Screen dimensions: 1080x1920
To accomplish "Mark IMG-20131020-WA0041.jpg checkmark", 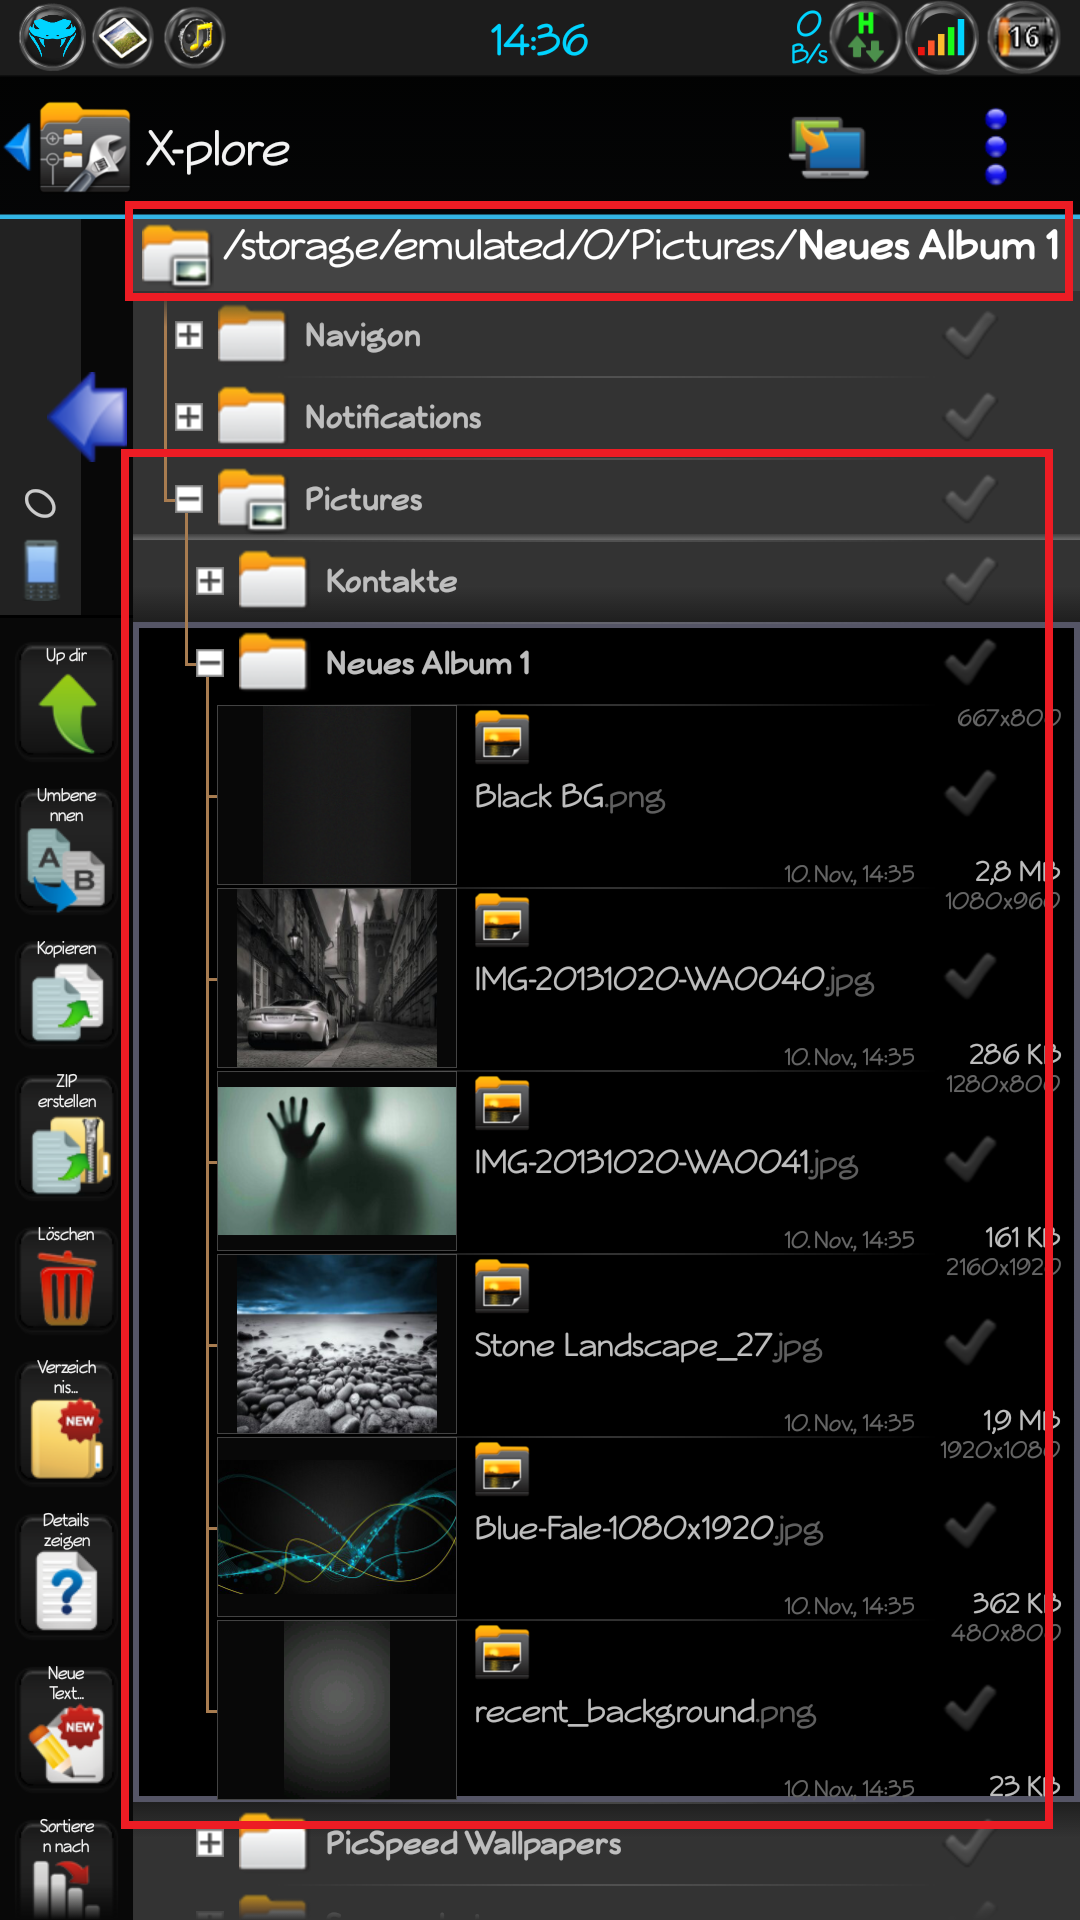I will 970,1160.
